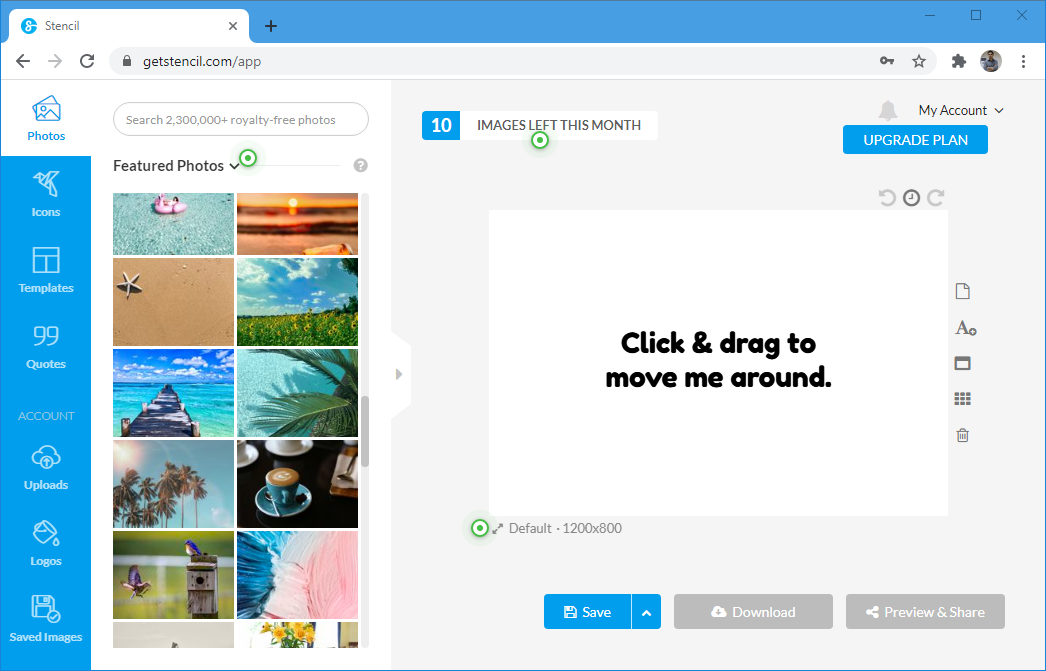Open the Uploads sidebar section
The width and height of the screenshot is (1046, 671).
tap(46, 468)
